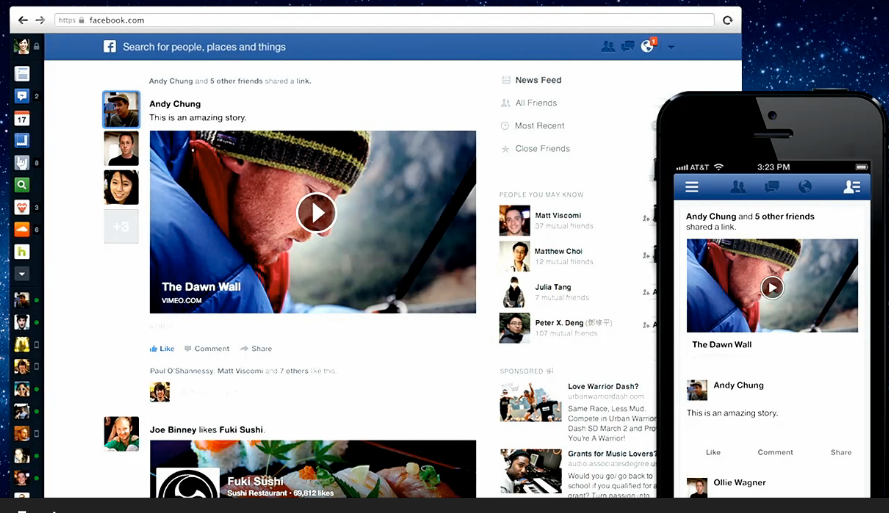The height and width of the screenshot is (513, 889).
Task: Click the facebook.com address bar
Action: (384, 20)
